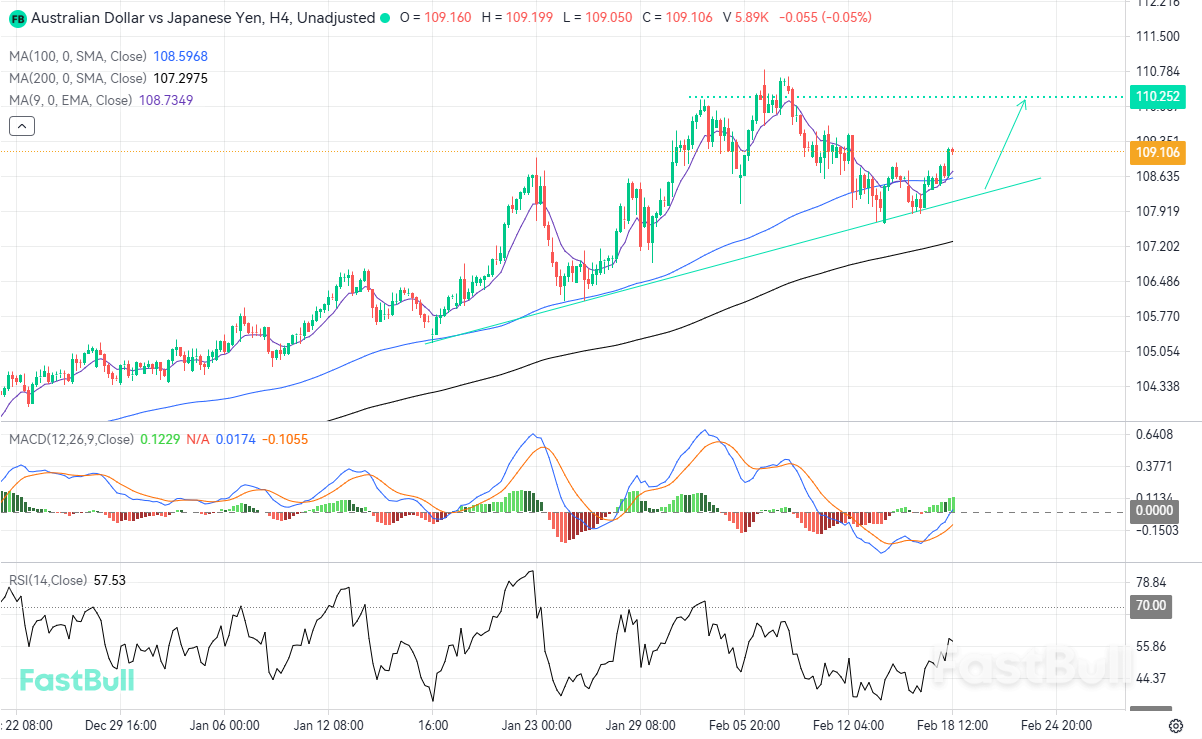Click the Dec 29 16:00 time axis label

pos(120,724)
